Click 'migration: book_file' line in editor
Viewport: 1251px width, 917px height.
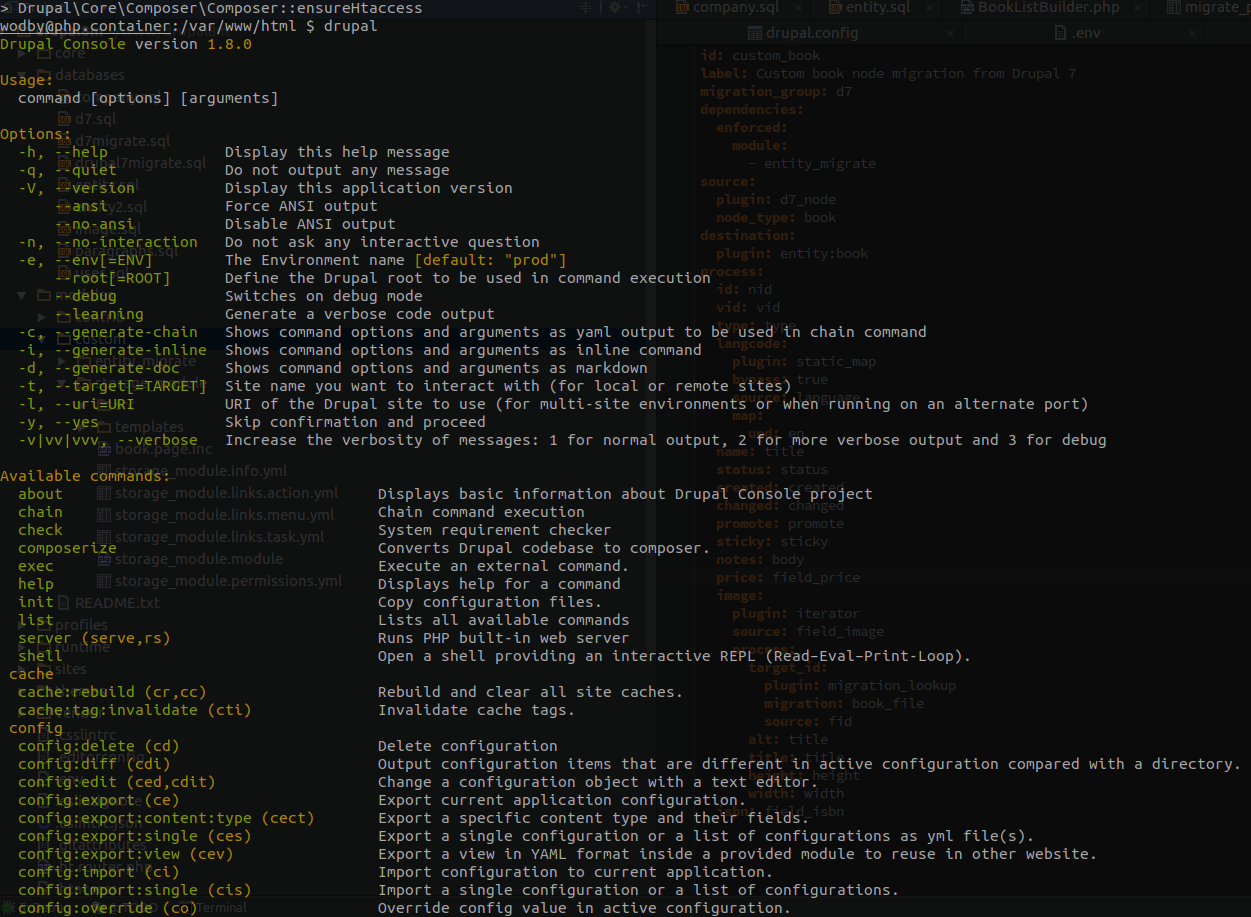(x=844, y=703)
